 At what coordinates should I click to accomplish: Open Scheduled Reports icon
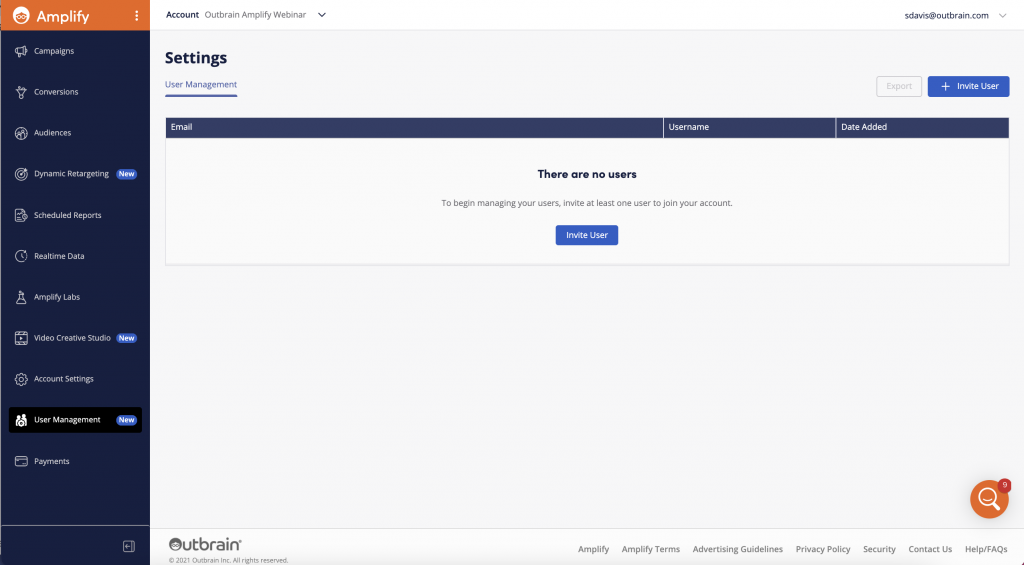[21, 215]
